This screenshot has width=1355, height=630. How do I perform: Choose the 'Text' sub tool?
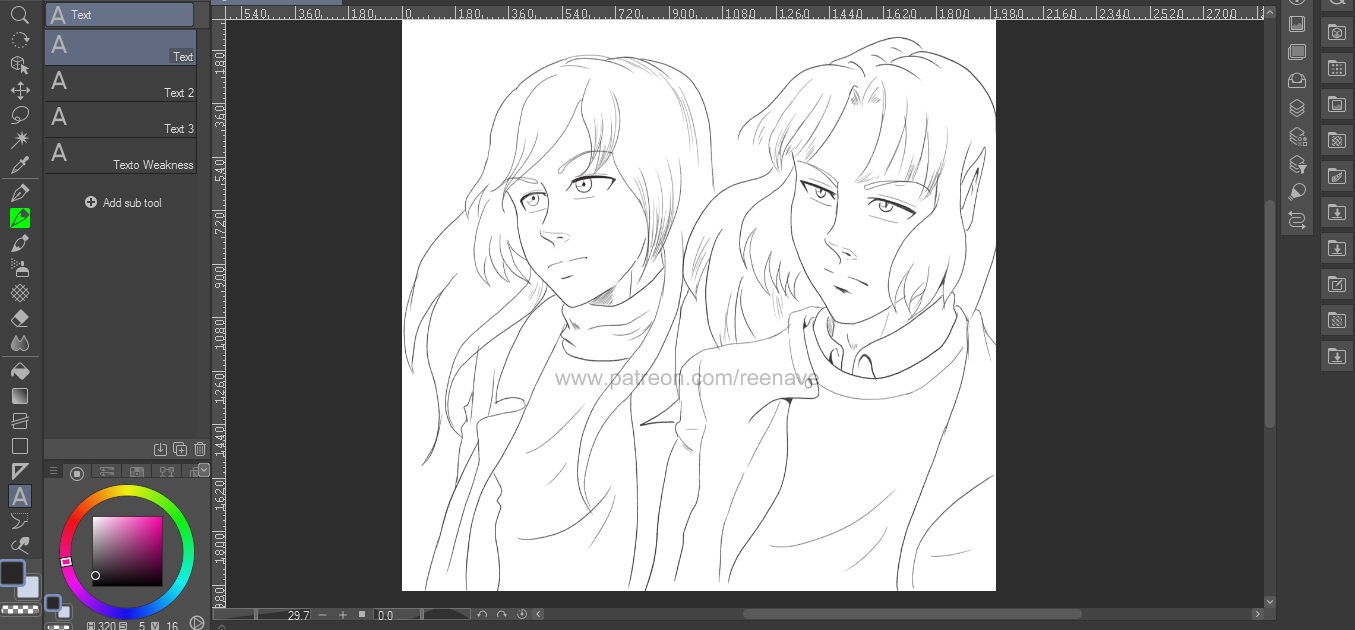120,47
